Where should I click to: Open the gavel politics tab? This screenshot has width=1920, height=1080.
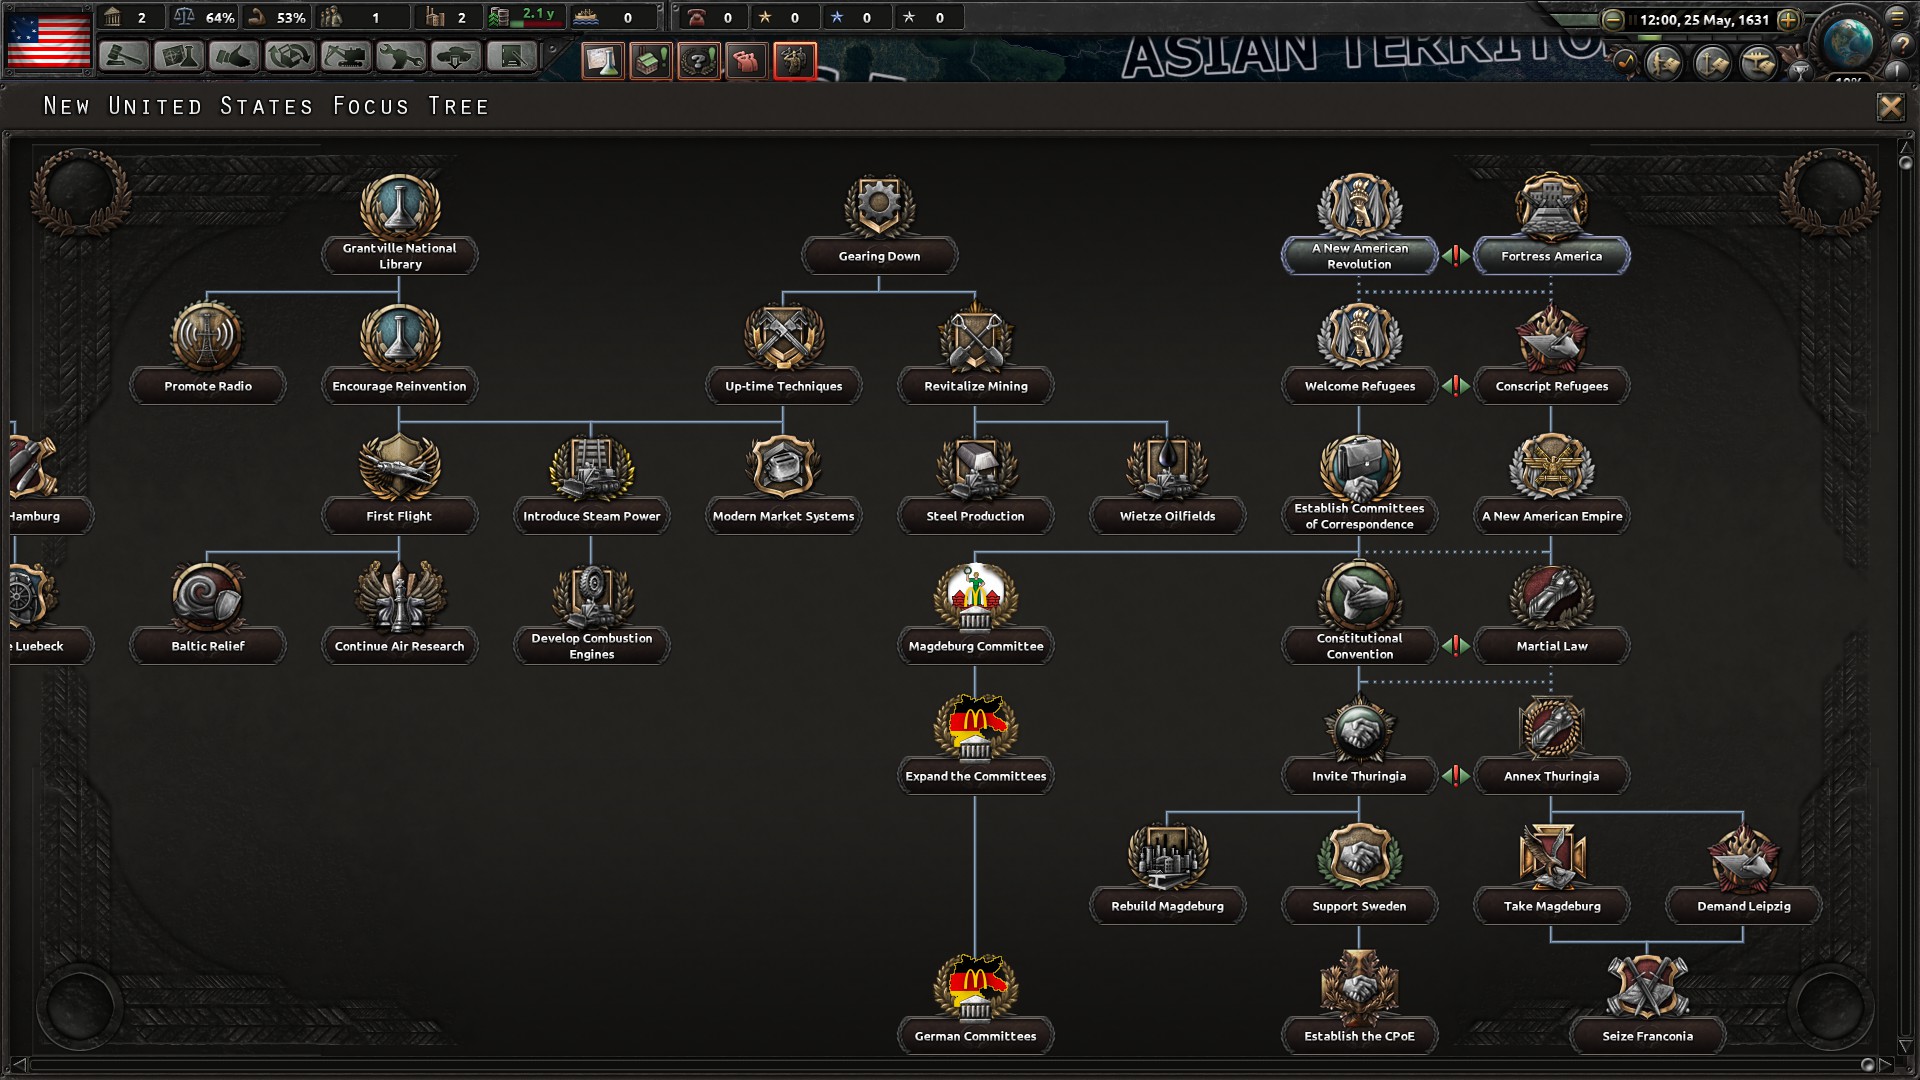click(x=124, y=56)
